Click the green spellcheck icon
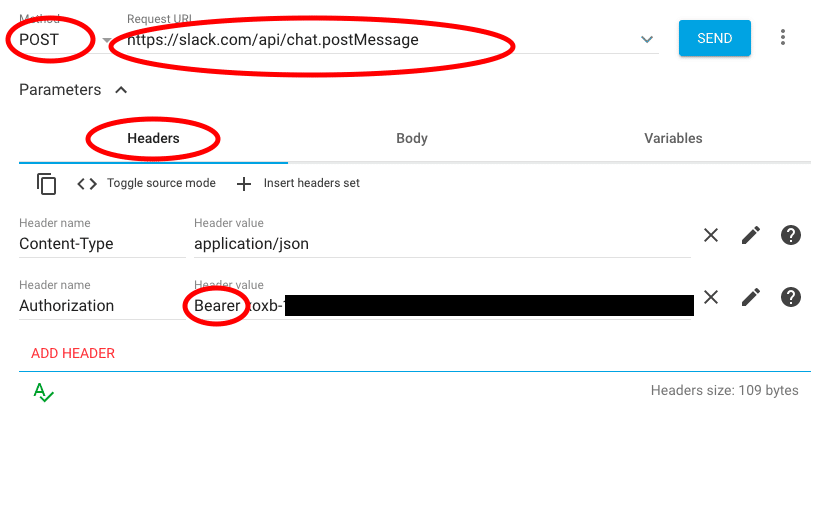The image size is (833, 508). [43, 392]
